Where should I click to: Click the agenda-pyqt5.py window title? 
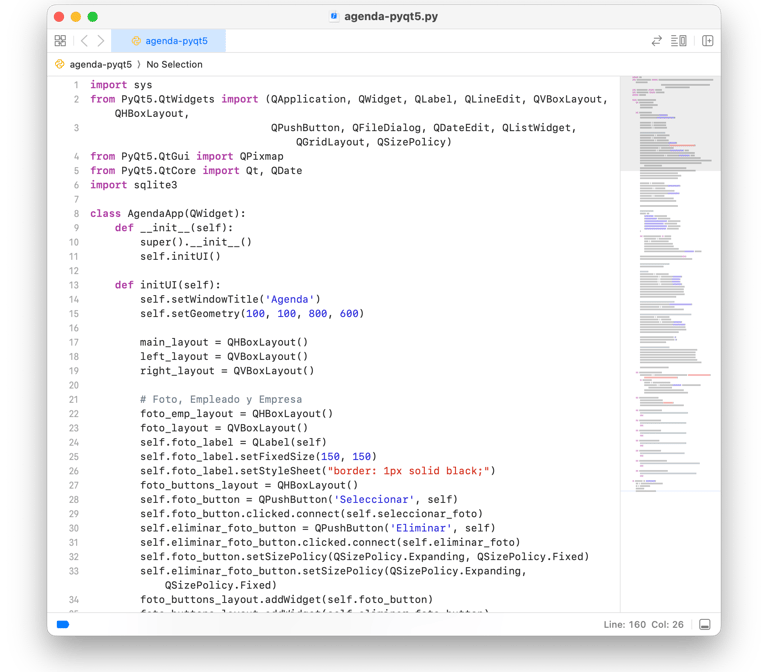(x=391, y=17)
